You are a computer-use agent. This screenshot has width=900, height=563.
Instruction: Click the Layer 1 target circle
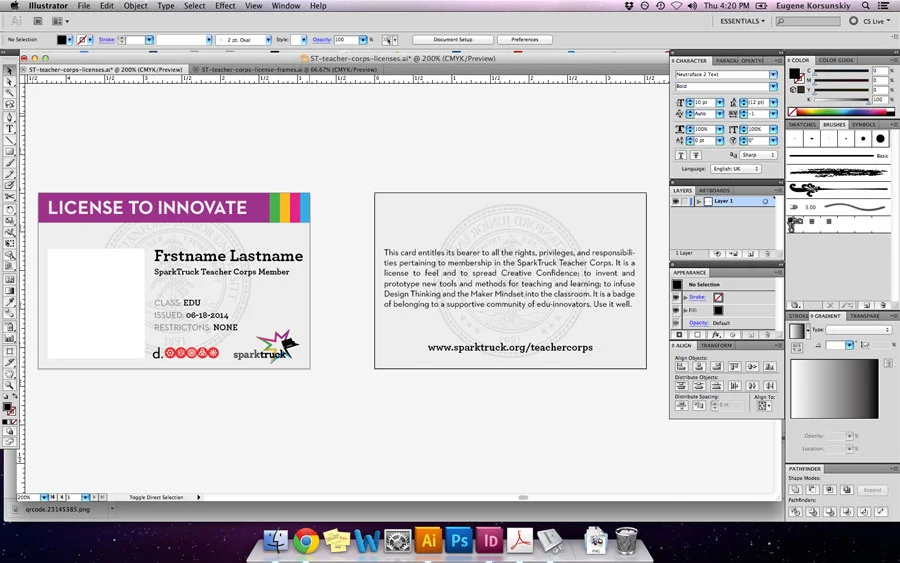coord(765,201)
